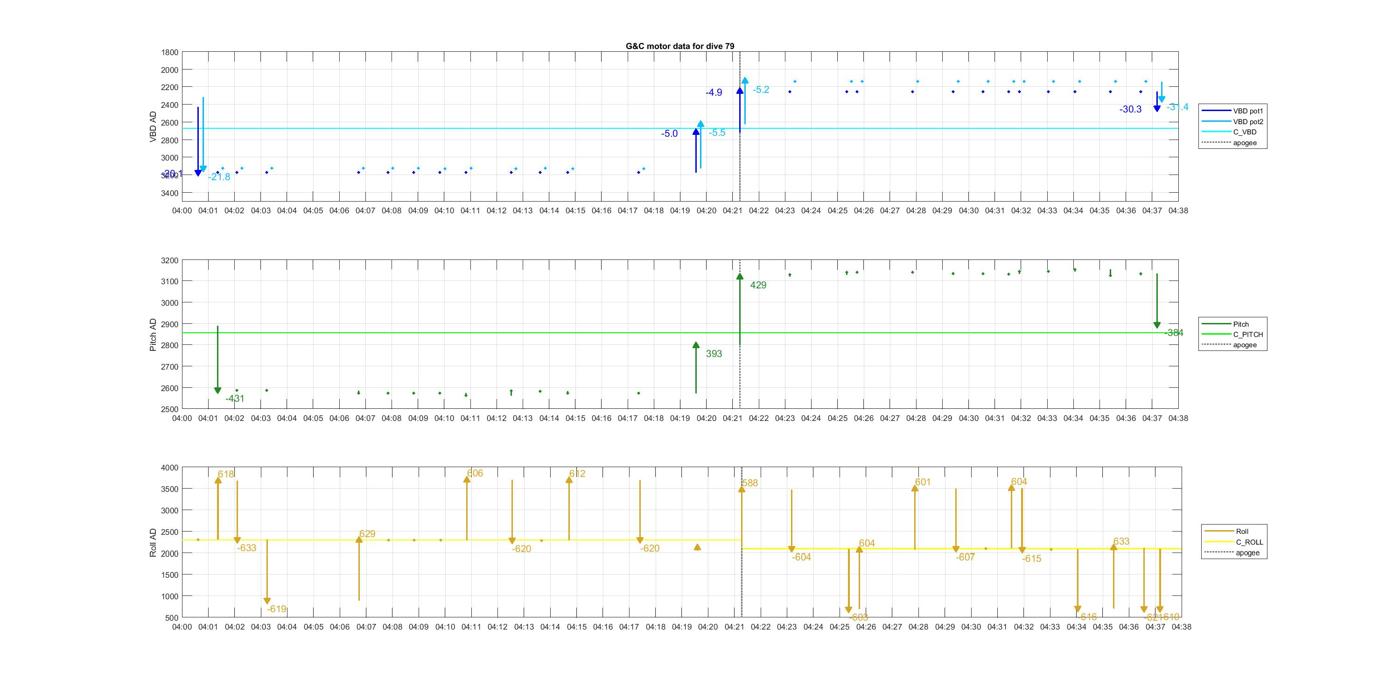1400x693 pixels.
Task: Select the '618' roll data label
Action: 226,475
